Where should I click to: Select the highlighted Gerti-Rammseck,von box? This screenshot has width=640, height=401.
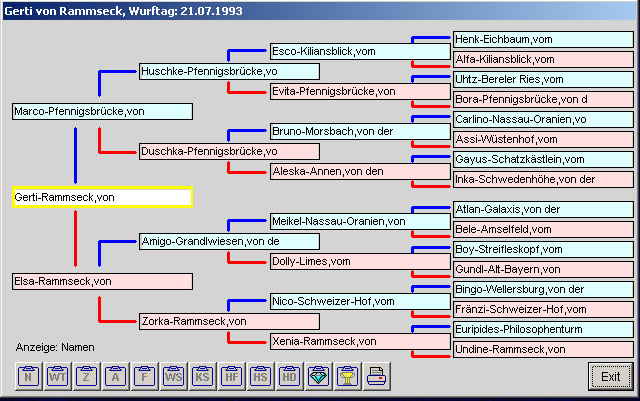coord(102,197)
